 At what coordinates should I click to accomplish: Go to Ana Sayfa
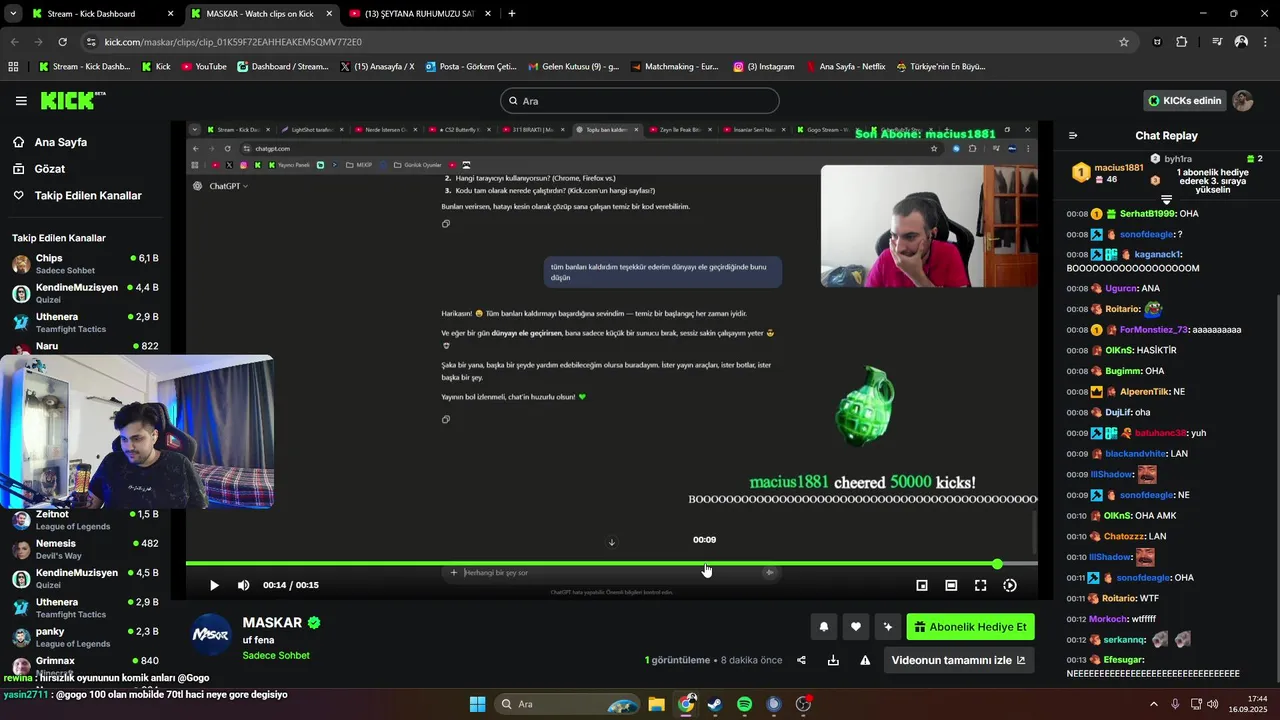point(60,142)
